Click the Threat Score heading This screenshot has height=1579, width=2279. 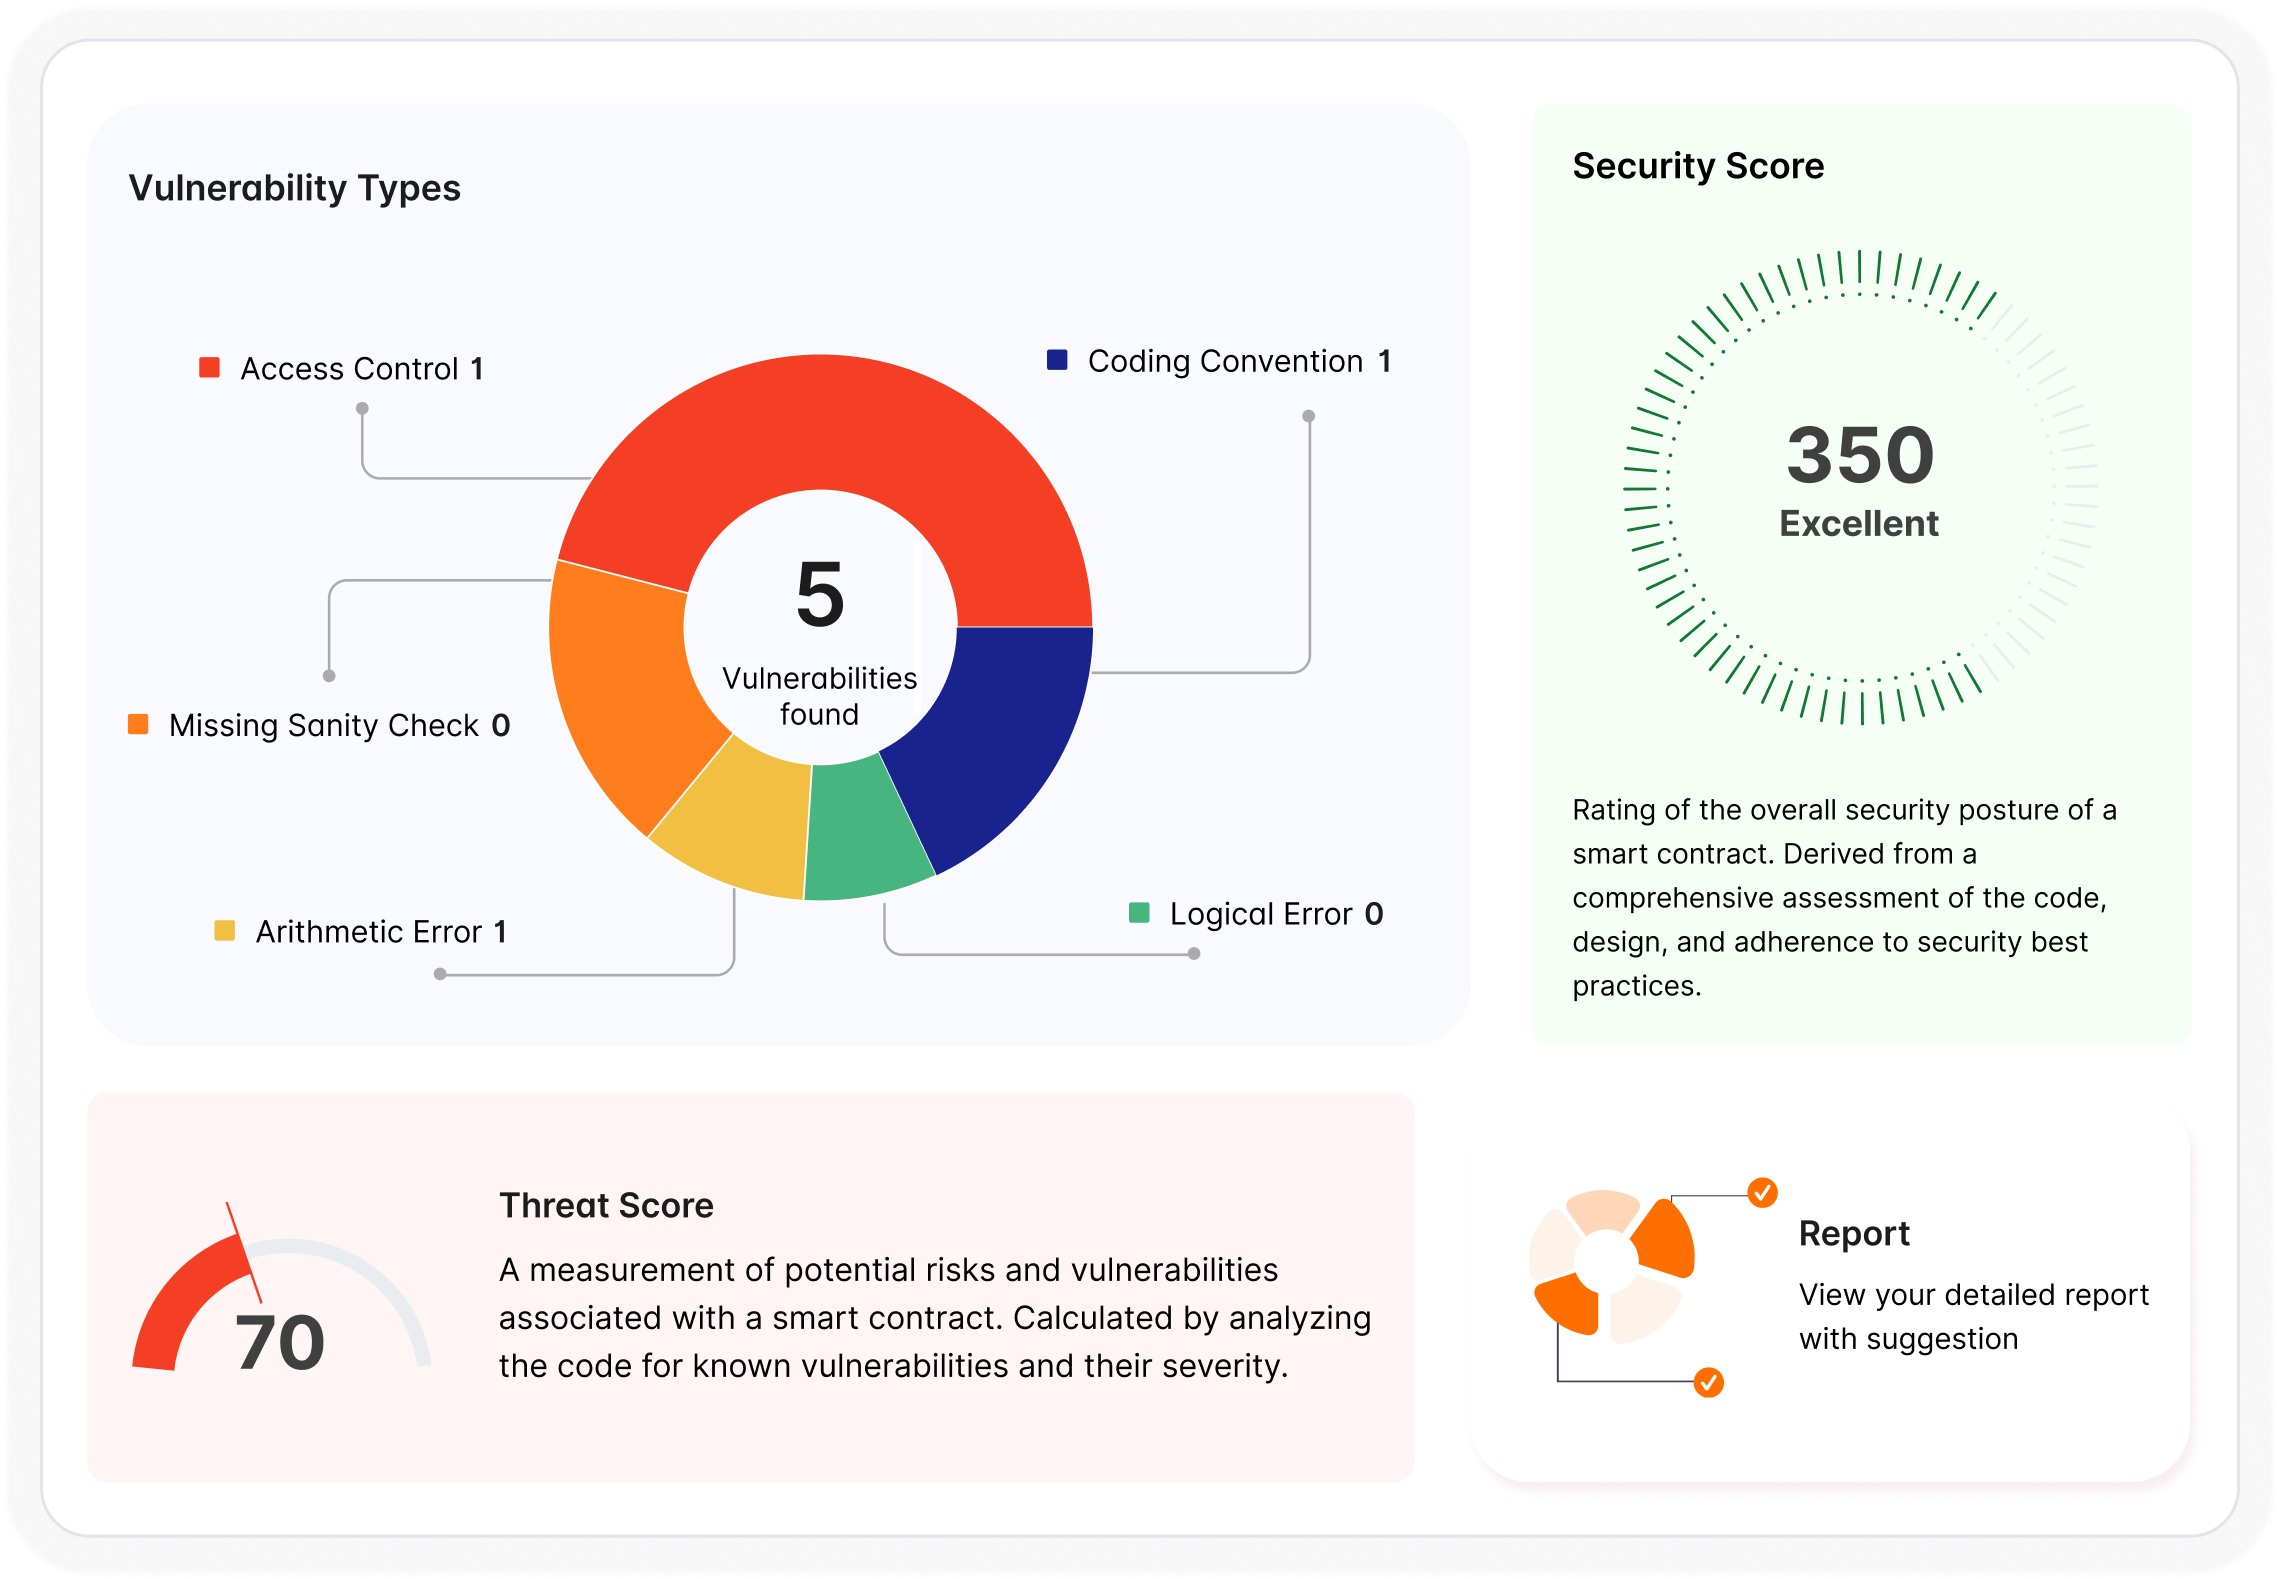(606, 1205)
